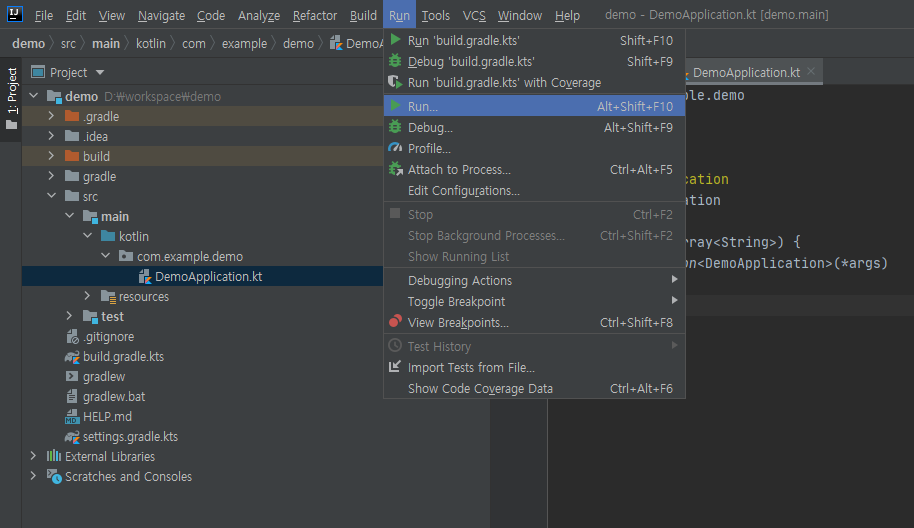This screenshot has width=914, height=528.
Task: Expand the test folder node
Action: [x=69, y=316]
